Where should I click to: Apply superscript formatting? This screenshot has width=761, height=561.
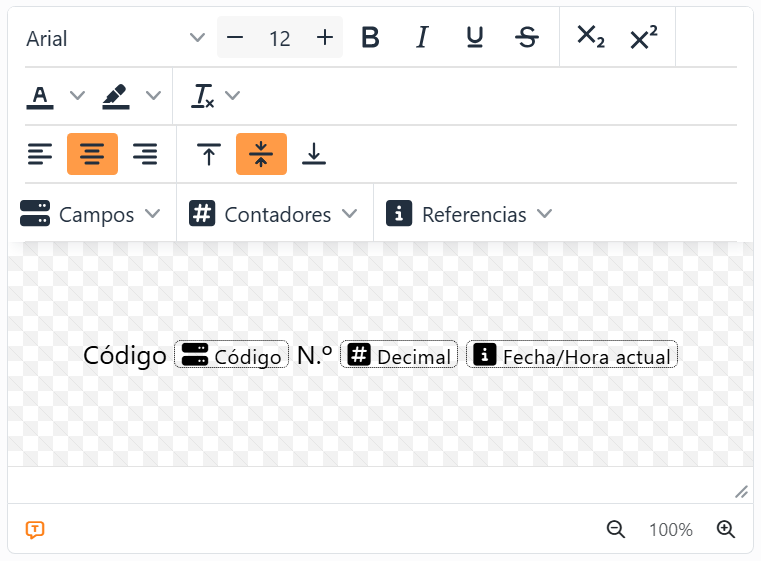(644, 37)
